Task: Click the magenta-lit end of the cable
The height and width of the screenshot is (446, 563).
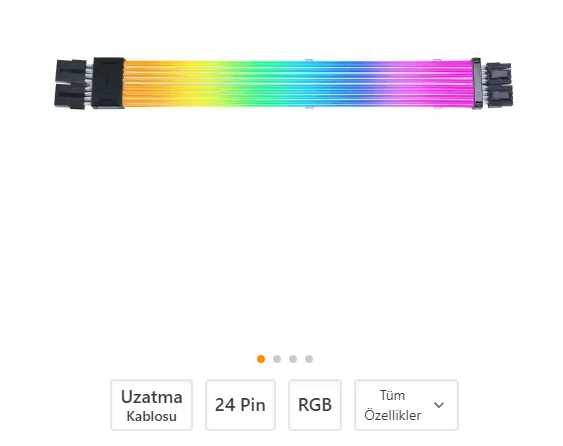Action: (x=442, y=83)
